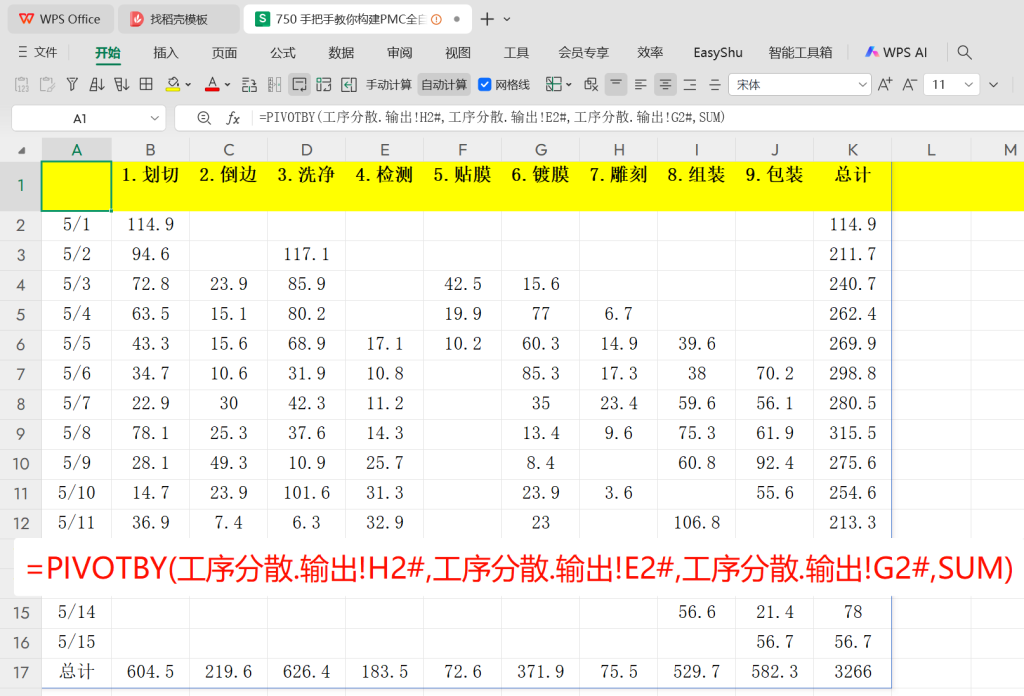Screen dimensions: 1024x696
Task: Click the freeze panes grid icon
Action: (554, 84)
